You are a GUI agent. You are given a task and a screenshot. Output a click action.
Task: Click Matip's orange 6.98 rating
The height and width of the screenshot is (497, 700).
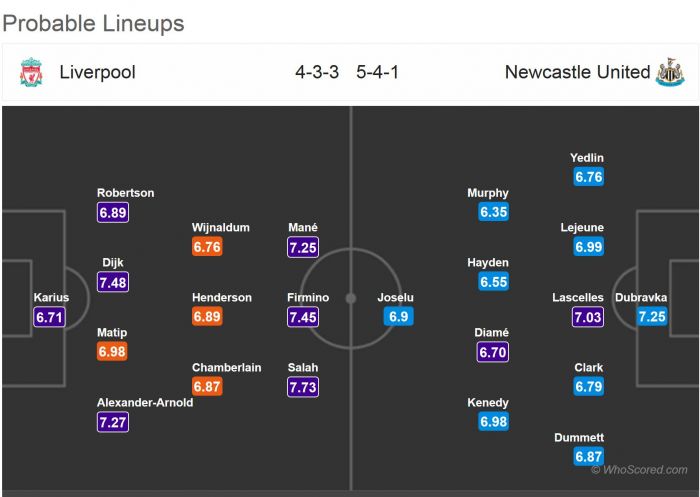113,352
